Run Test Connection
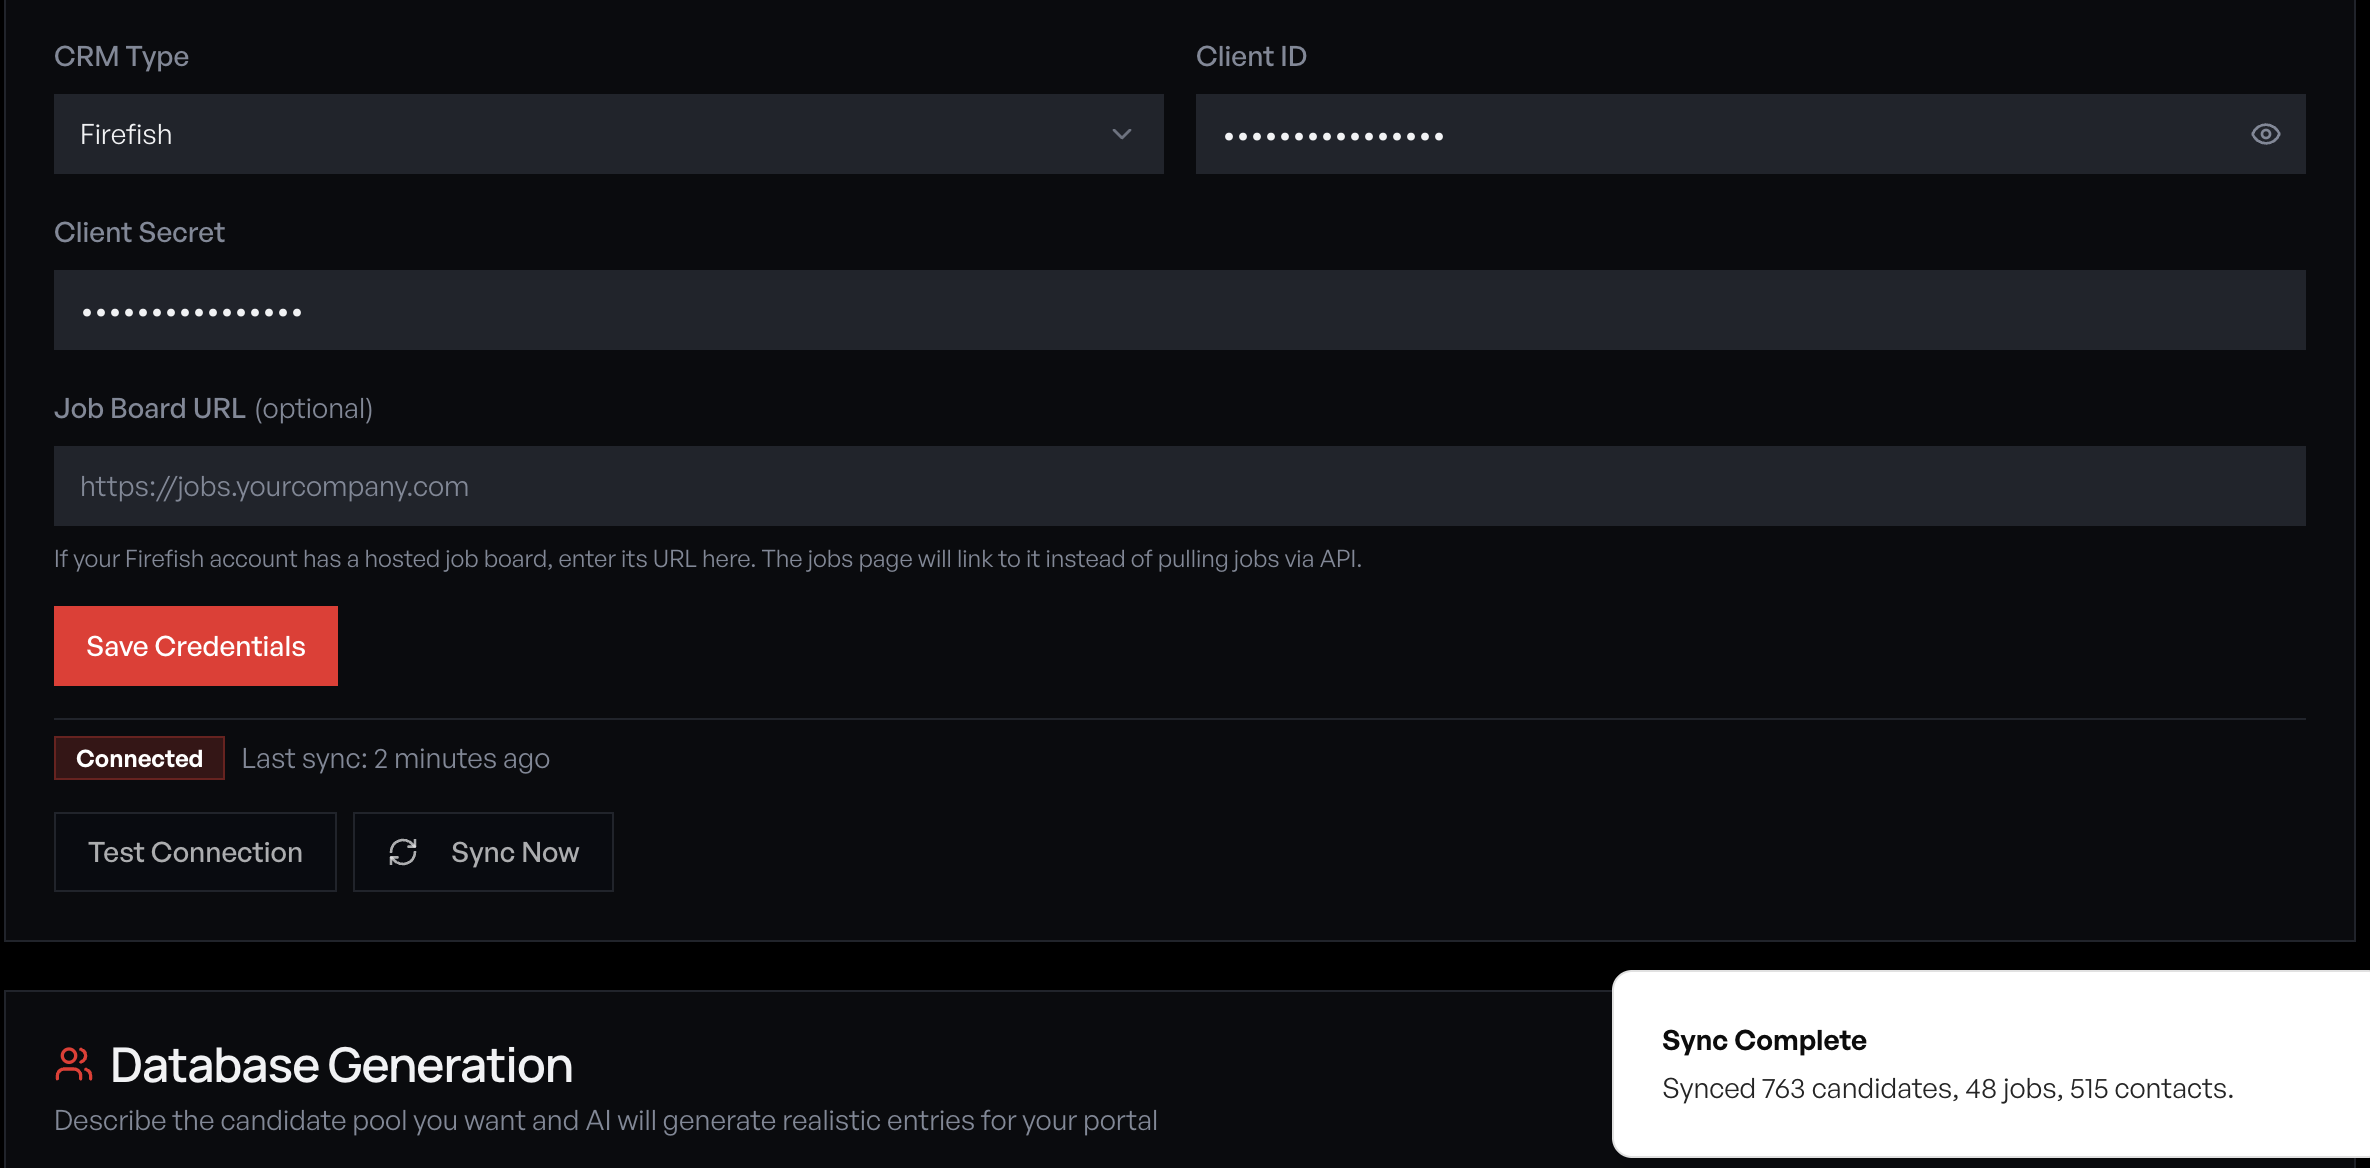The height and width of the screenshot is (1168, 2370). point(195,852)
